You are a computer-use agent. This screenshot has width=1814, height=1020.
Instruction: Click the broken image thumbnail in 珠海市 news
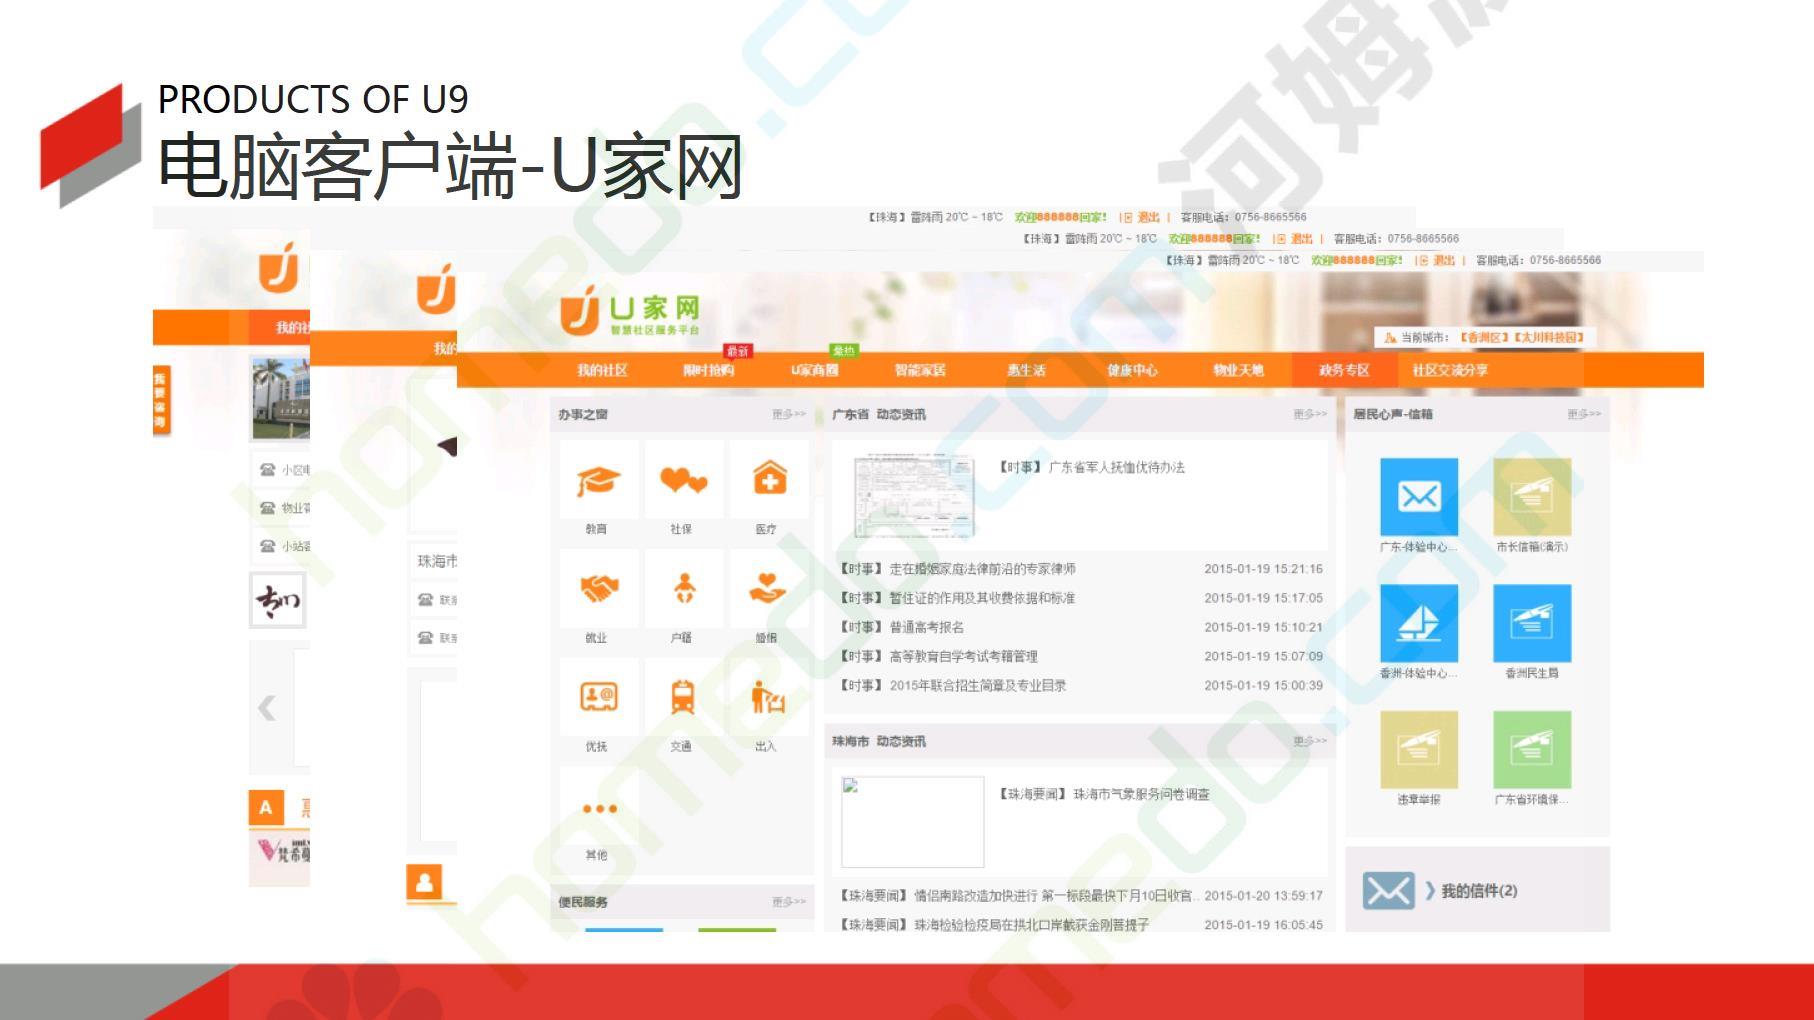point(913,822)
